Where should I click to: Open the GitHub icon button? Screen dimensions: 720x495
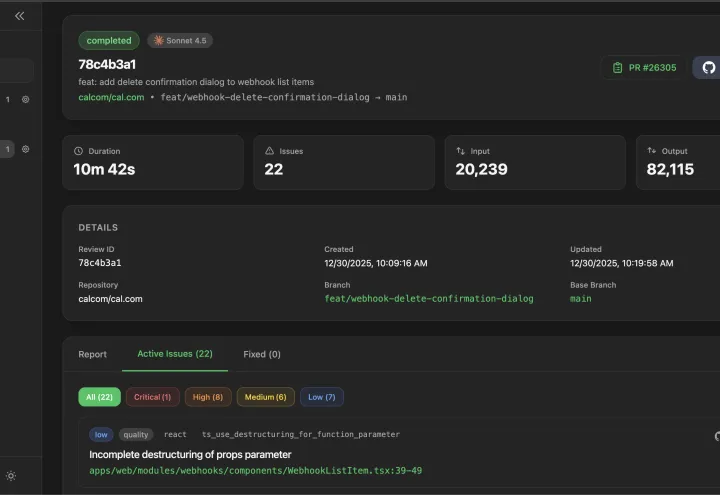pos(708,68)
